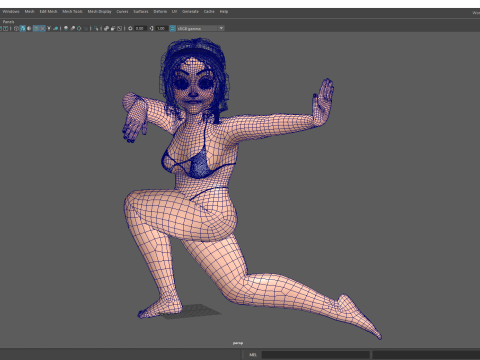Screen dimensions: 480x360
Task: Click the MEL script type button
Action: tap(253, 355)
